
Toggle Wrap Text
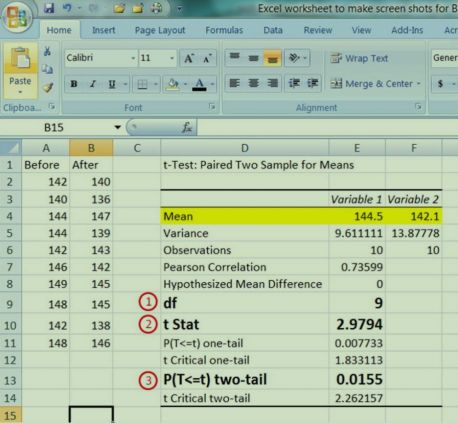359,58
